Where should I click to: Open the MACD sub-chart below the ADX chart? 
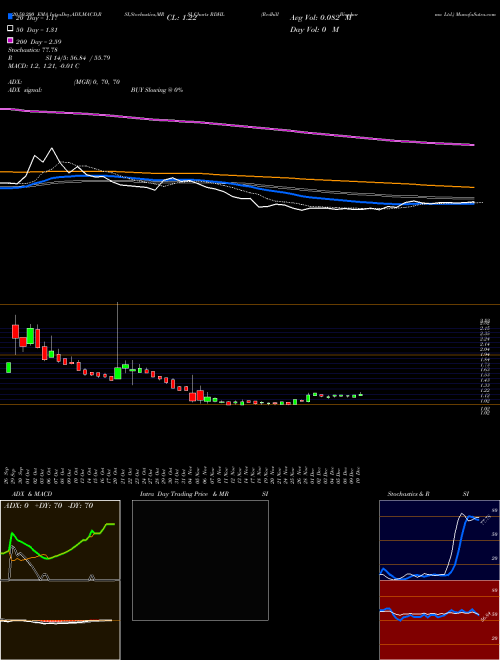[60, 620]
